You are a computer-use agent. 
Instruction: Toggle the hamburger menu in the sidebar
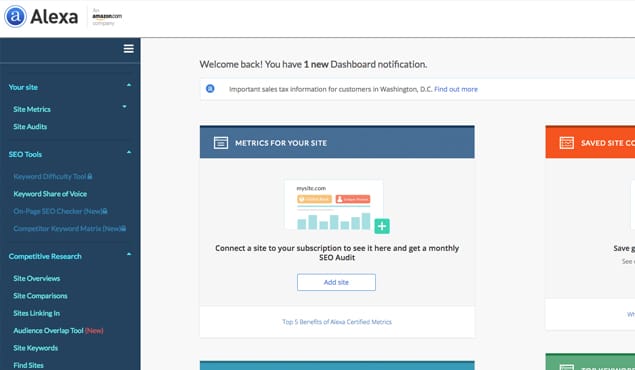(x=129, y=49)
